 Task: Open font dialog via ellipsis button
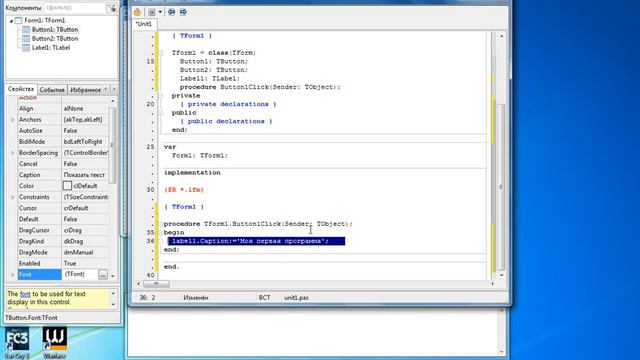(103, 275)
